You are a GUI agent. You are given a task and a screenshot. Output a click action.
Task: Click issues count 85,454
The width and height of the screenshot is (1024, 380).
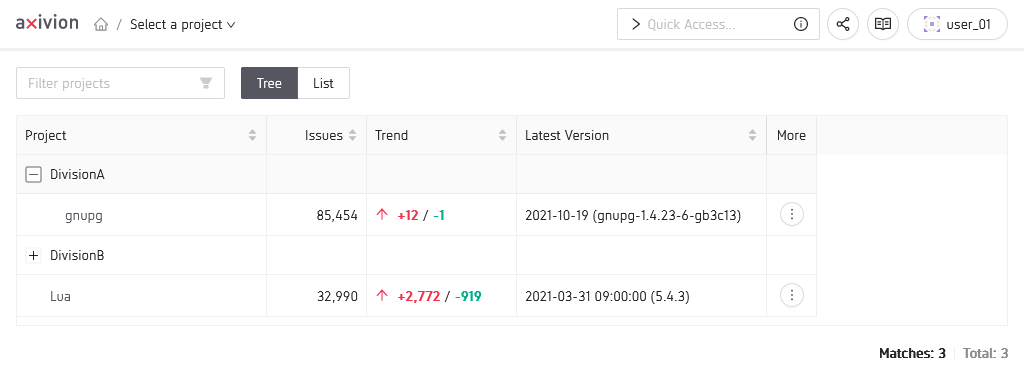[337, 215]
